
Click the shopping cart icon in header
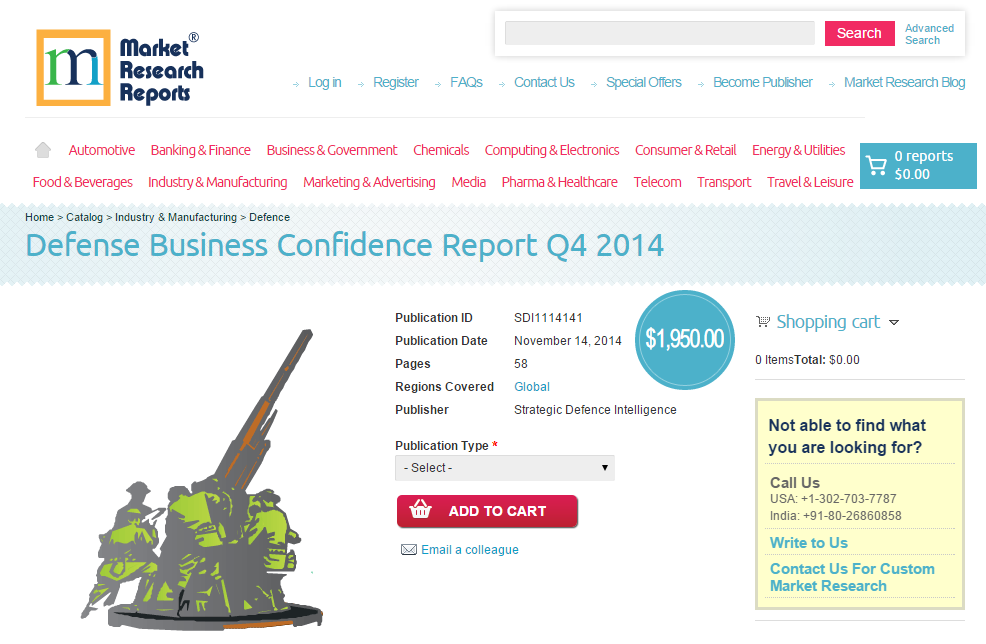(x=876, y=166)
